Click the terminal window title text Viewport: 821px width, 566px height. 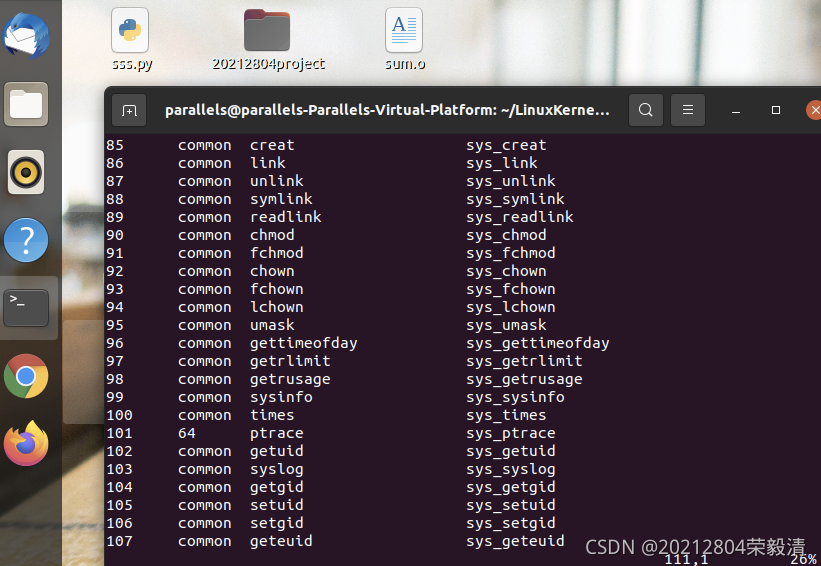click(387, 110)
